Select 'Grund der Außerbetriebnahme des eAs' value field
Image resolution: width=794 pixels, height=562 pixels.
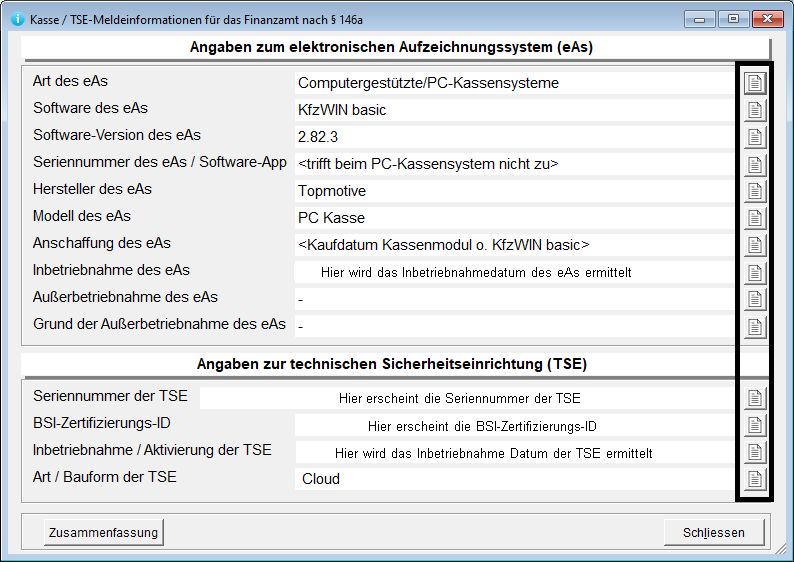[514, 326]
